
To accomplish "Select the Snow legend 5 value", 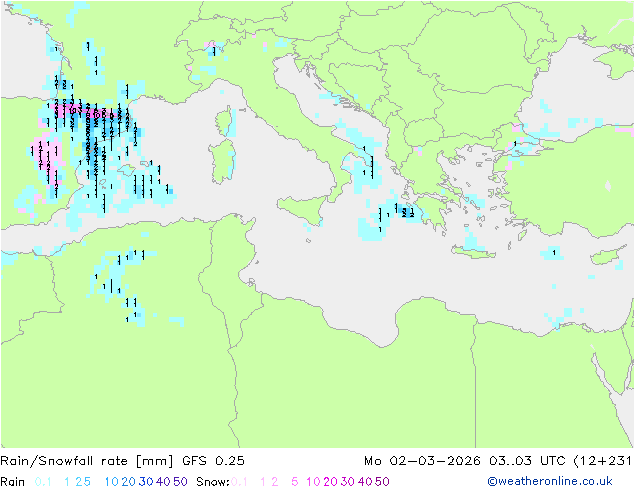I will click(x=295, y=482).
